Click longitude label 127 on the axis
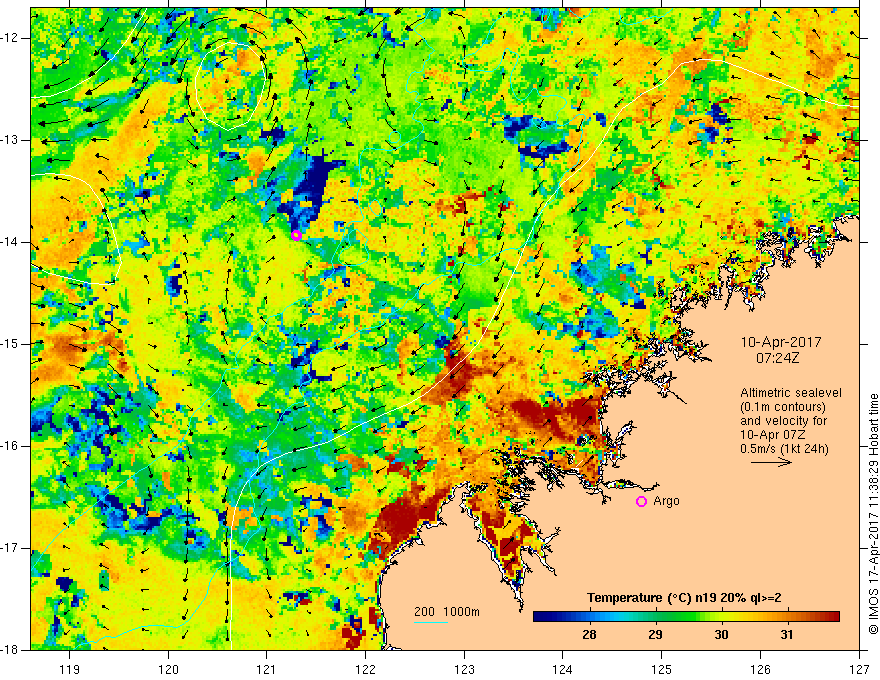The image size is (880, 680). tap(859, 669)
